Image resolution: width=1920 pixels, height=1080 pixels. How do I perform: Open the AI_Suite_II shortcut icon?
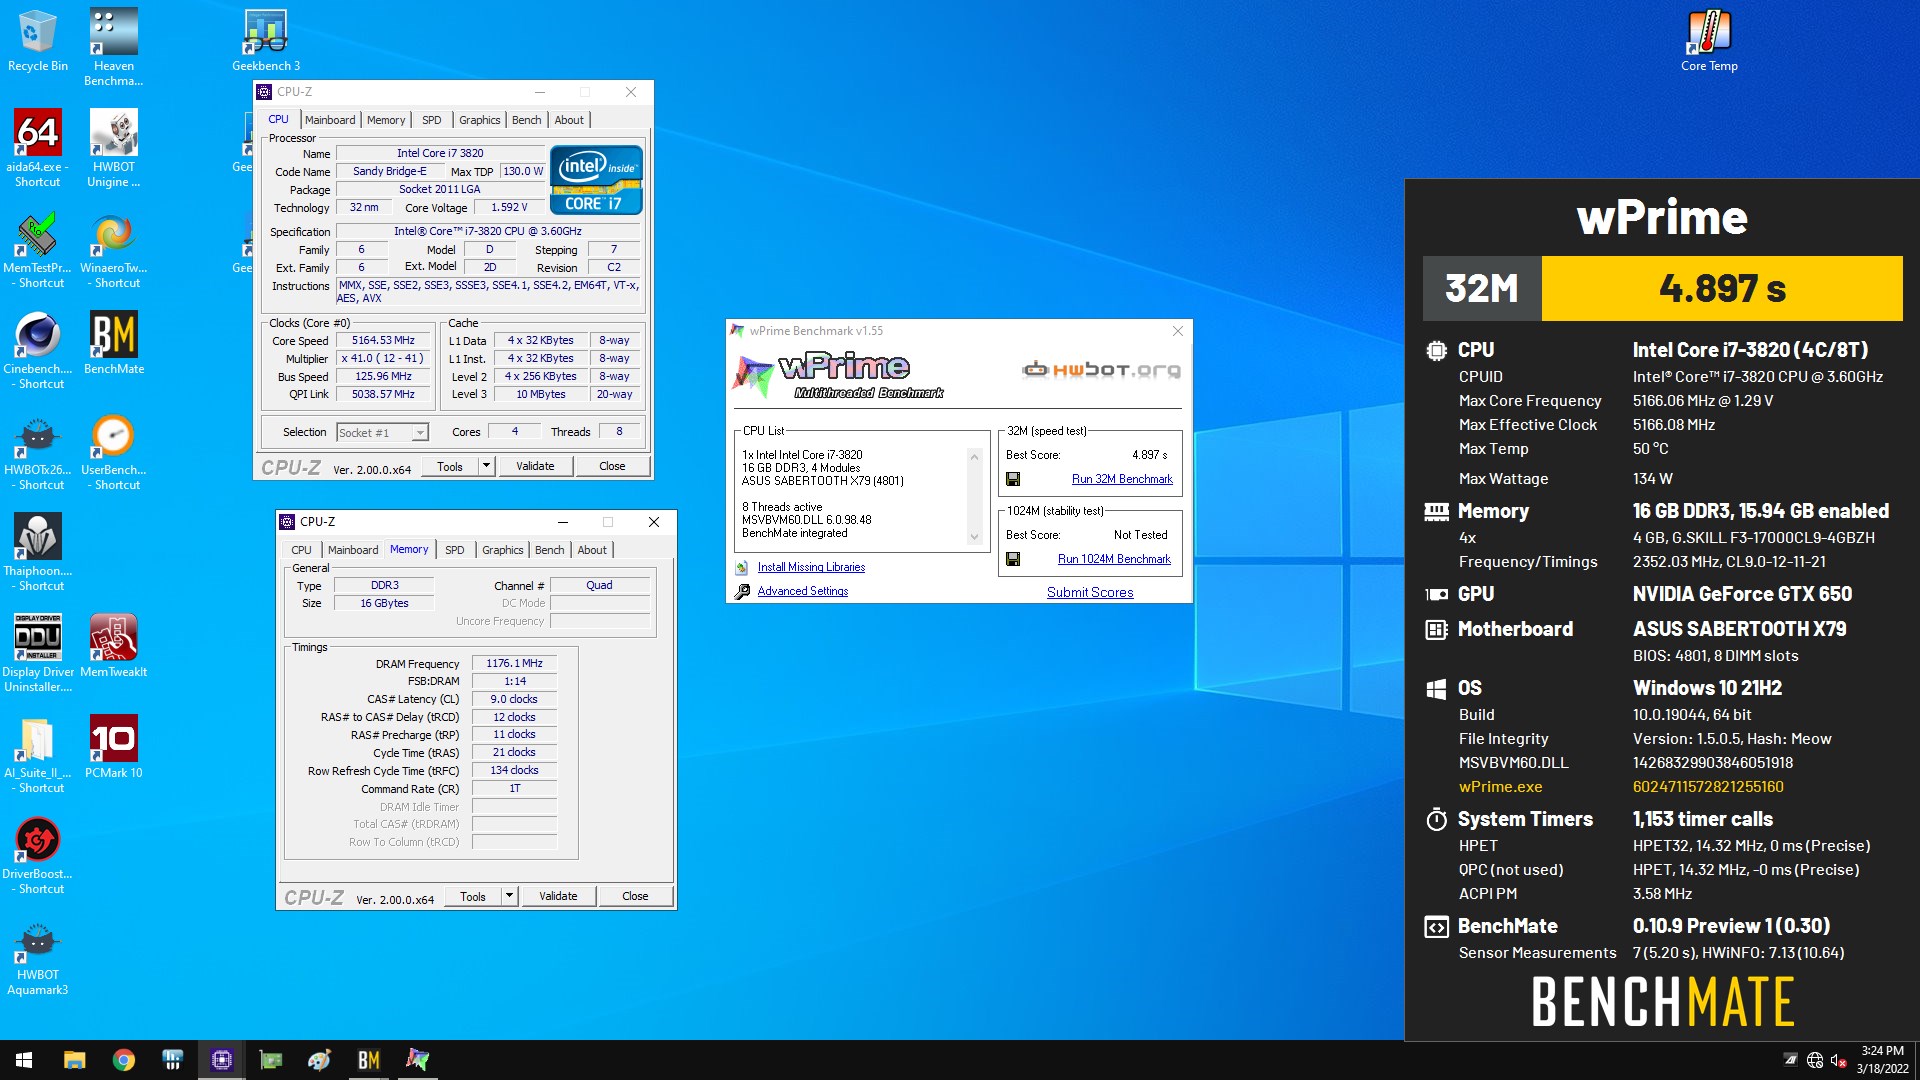tap(38, 754)
